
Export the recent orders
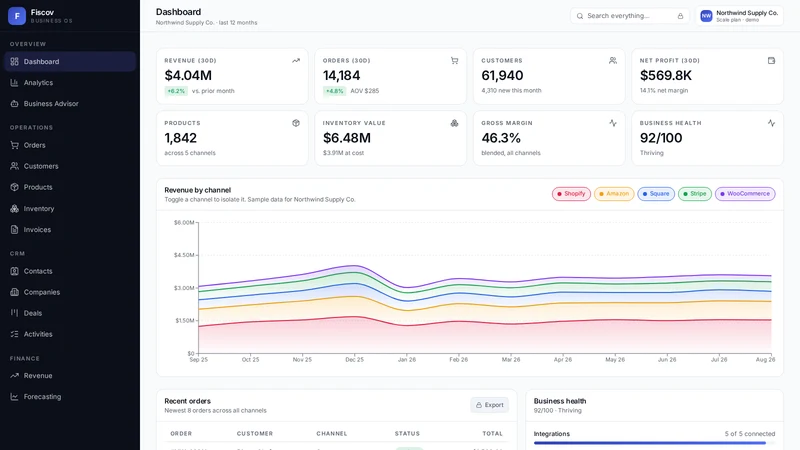[x=489, y=405]
